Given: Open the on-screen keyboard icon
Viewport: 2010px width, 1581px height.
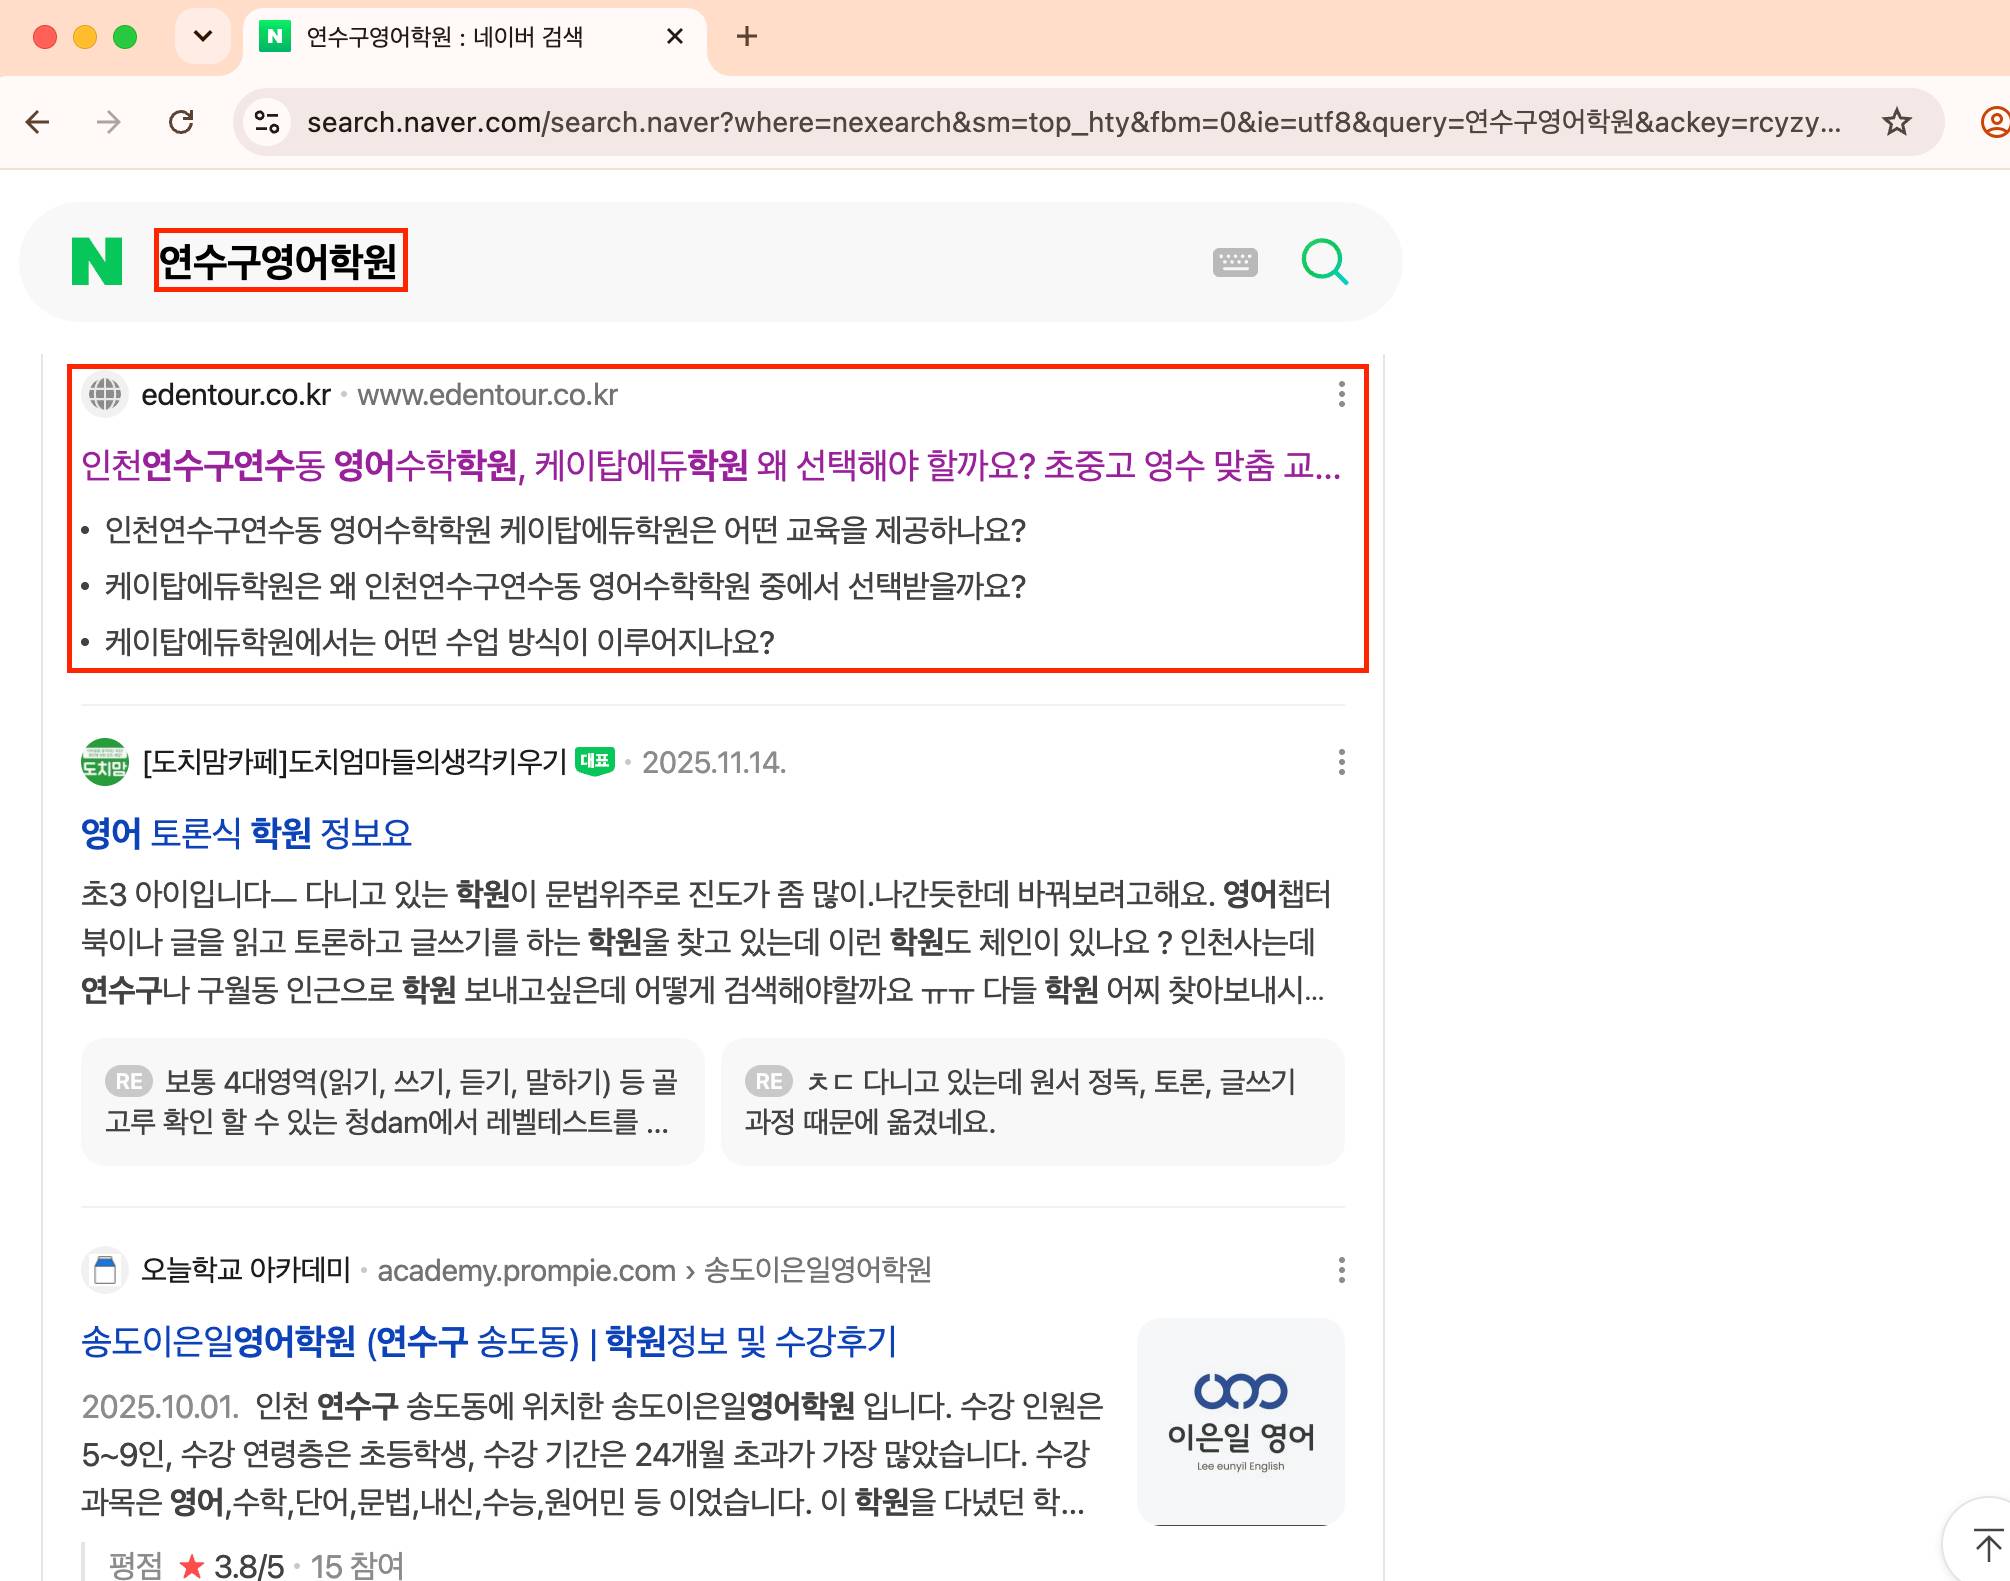Looking at the screenshot, I should tap(1235, 262).
